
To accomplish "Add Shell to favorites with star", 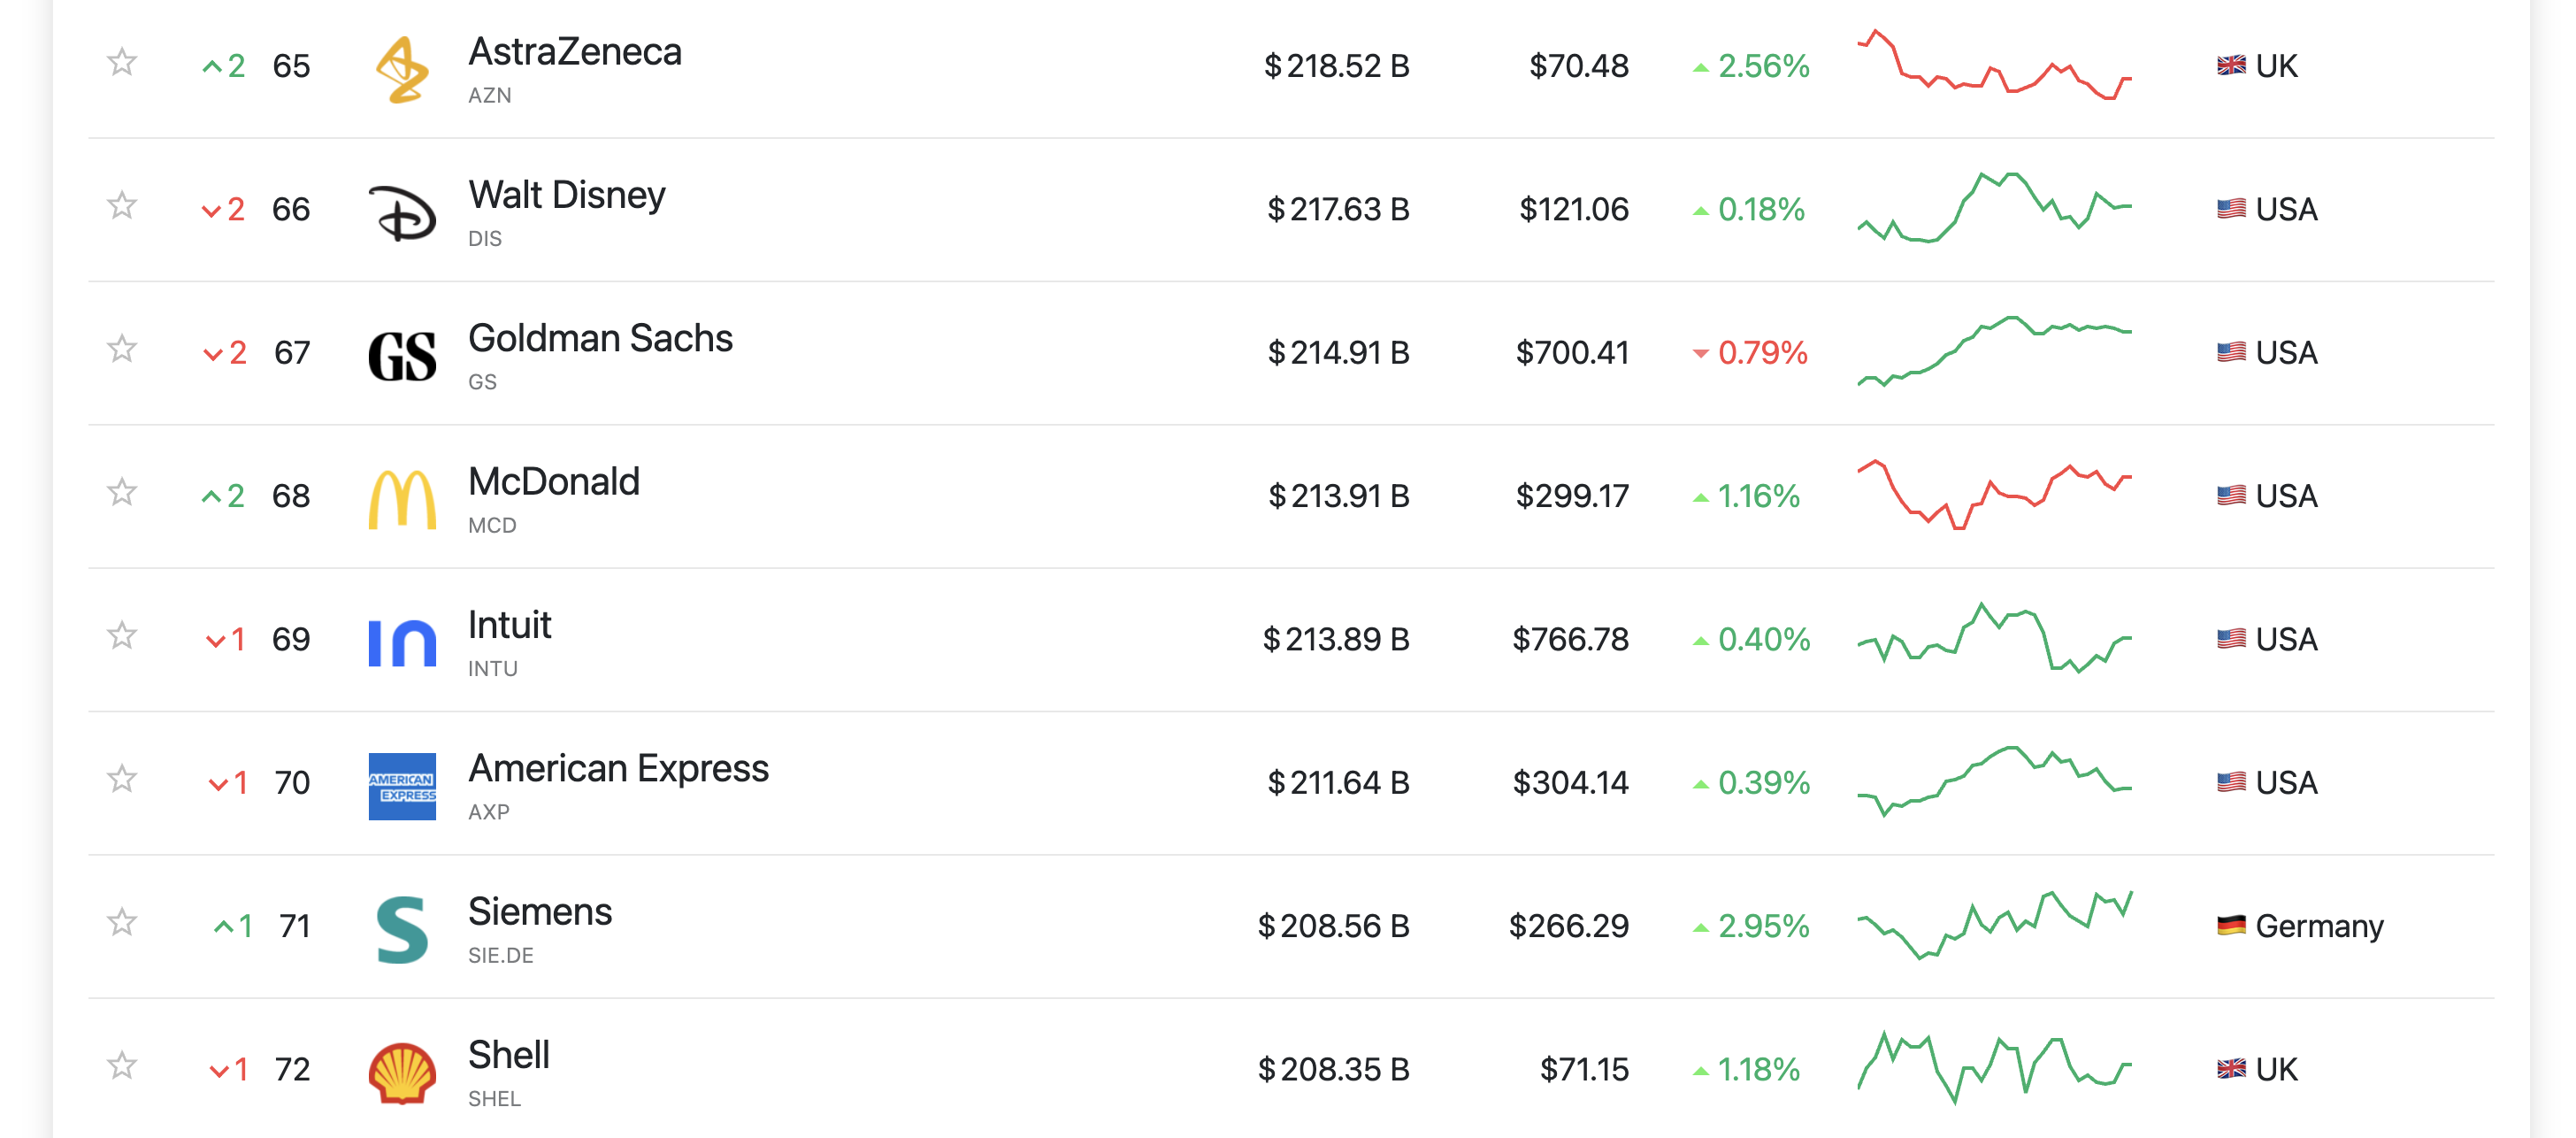I will 122,1066.
